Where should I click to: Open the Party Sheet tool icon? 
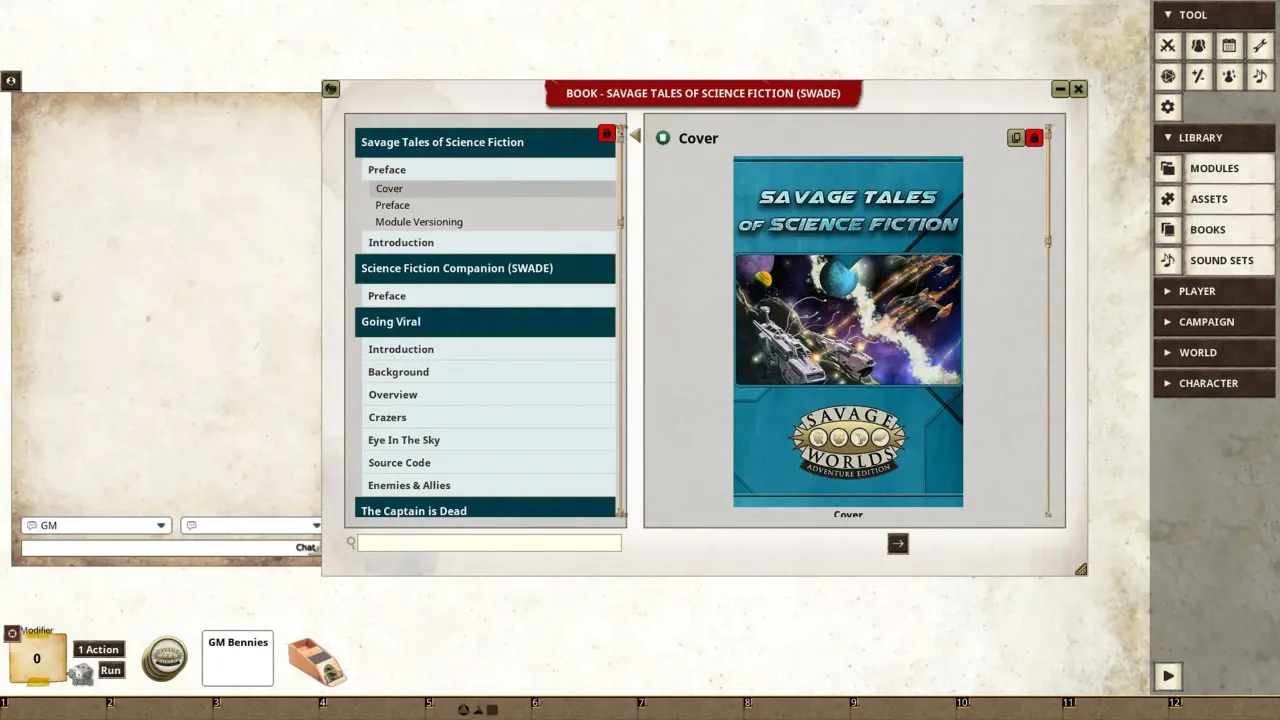coord(1198,45)
